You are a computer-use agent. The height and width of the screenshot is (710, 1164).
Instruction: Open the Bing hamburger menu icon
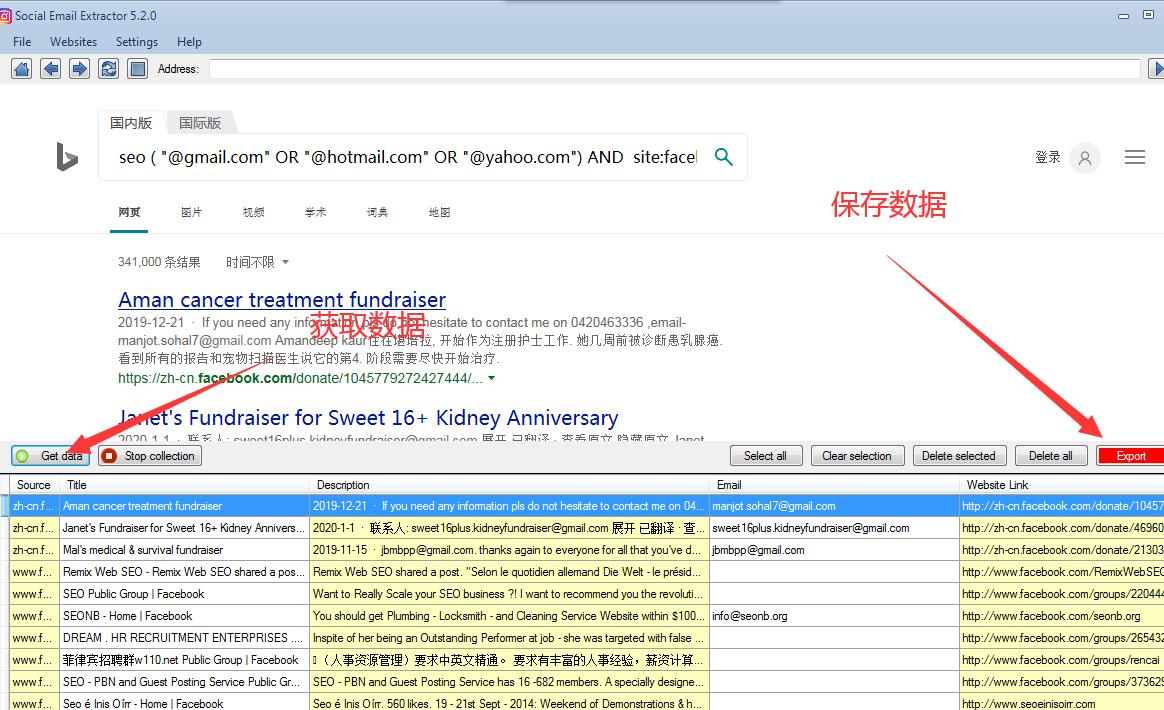click(x=1135, y=157)
